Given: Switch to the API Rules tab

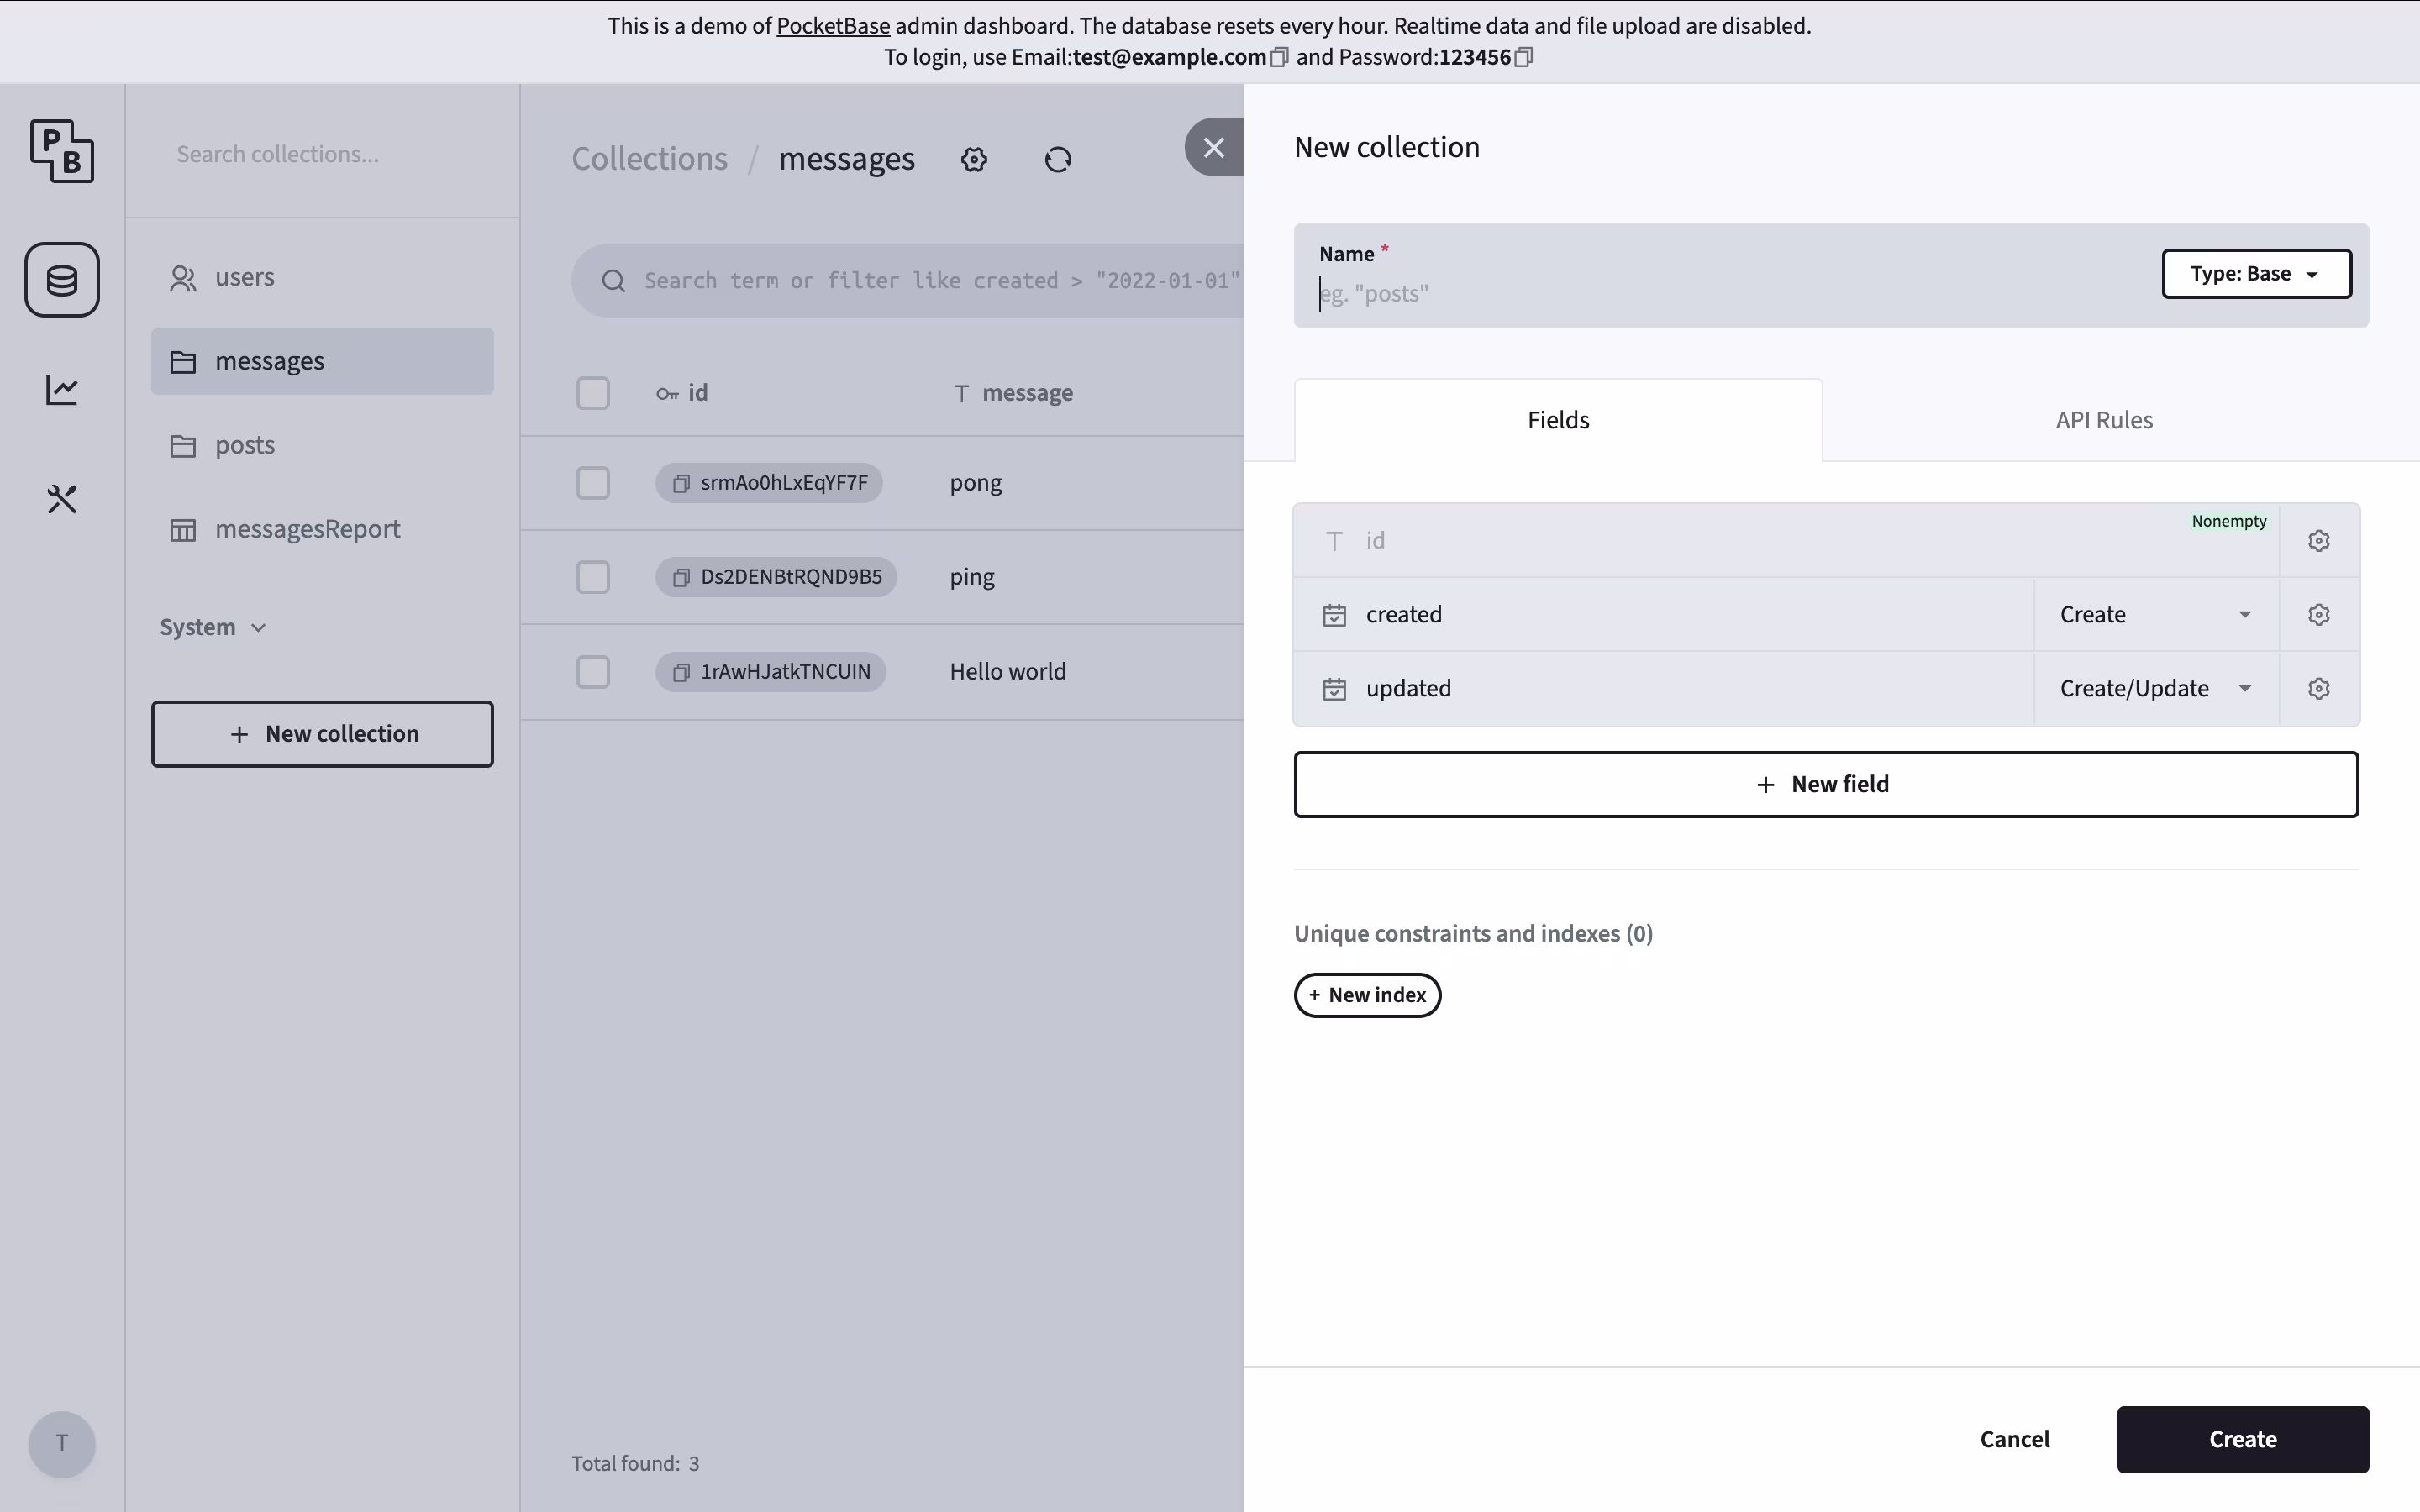Looking at the screenshot, I should pyautogui.click(x=2104, y=420).
